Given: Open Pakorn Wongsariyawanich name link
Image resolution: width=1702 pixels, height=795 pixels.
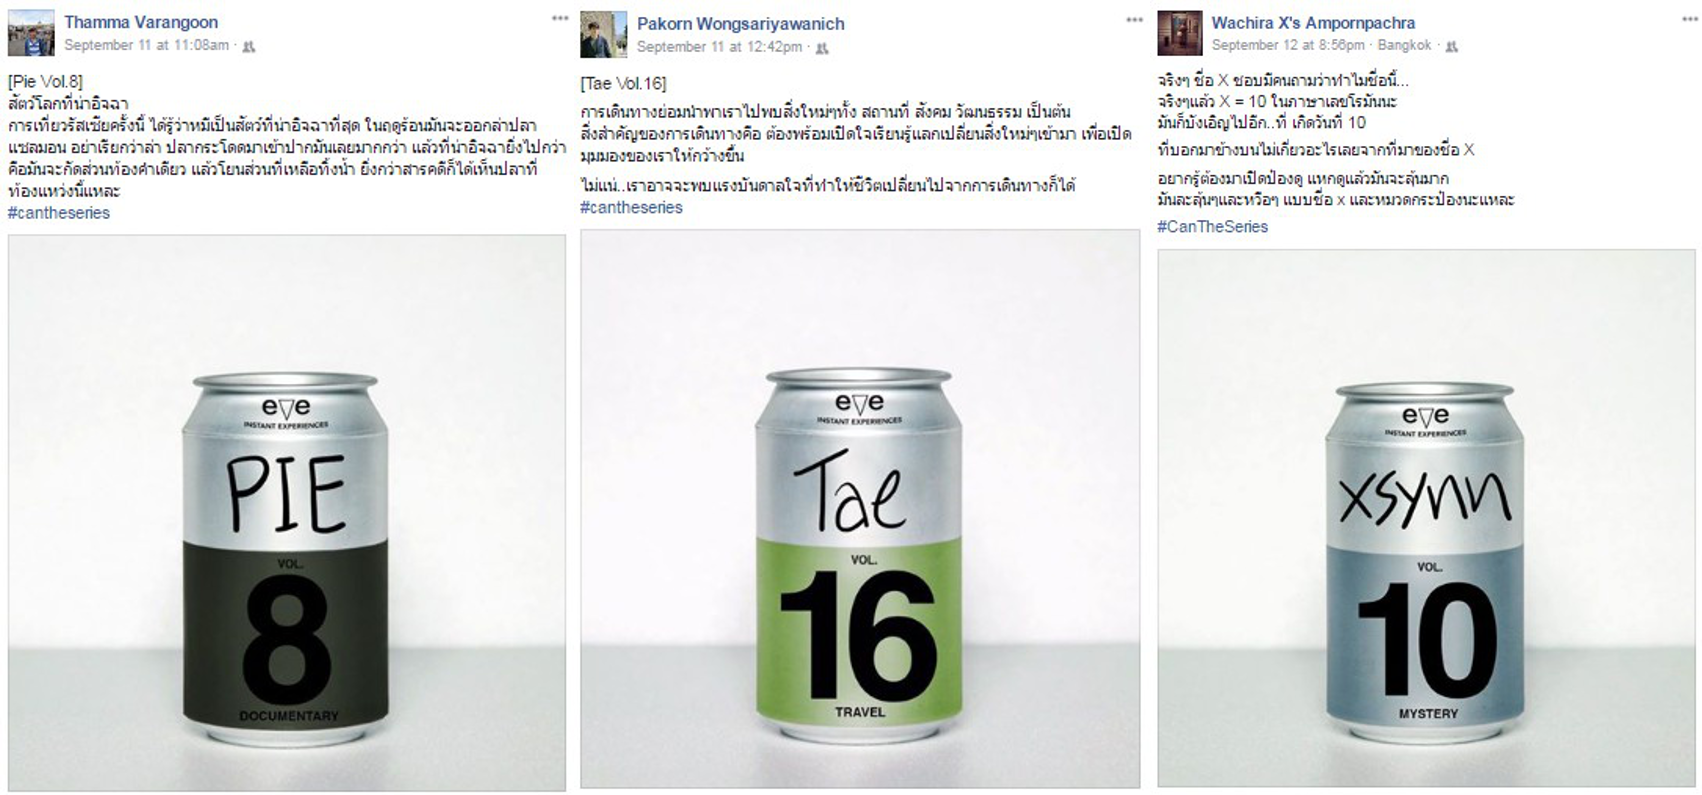Looking at the screenshot, I should click(741, 24).
